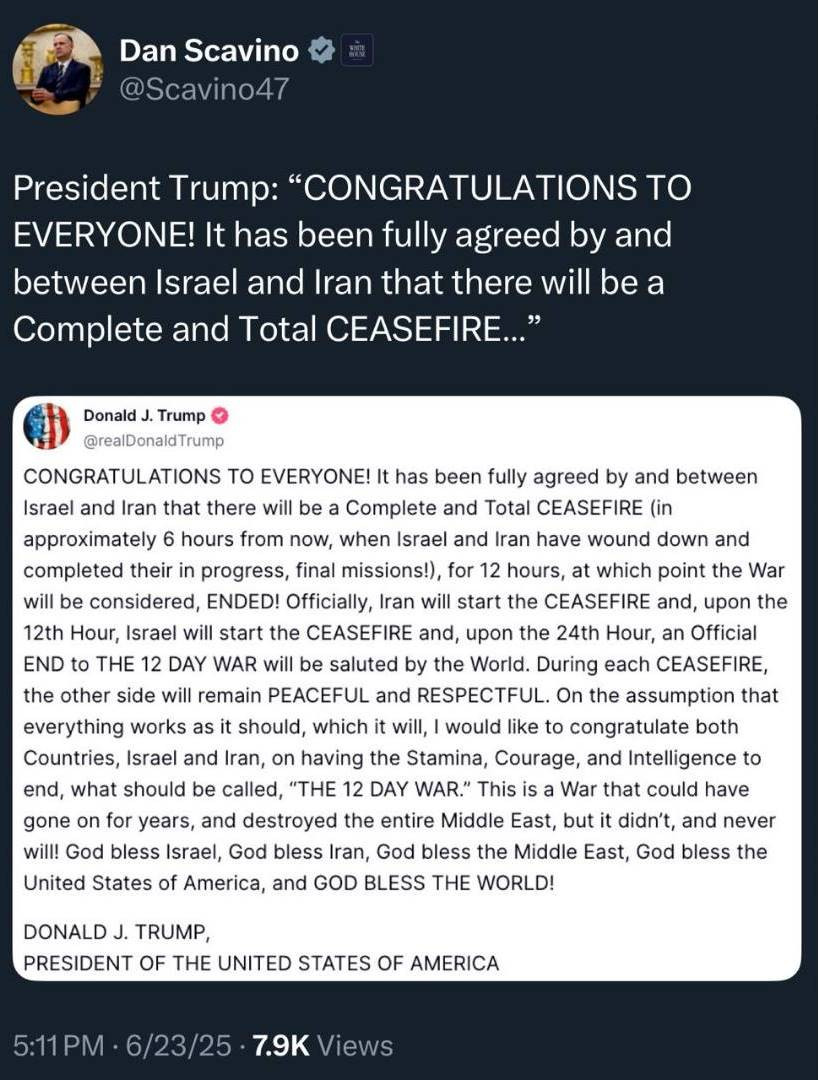The image size is (818, 1080).
Task: Click the blue verified badge beside Dan Scavino
Action: (321, 51)
